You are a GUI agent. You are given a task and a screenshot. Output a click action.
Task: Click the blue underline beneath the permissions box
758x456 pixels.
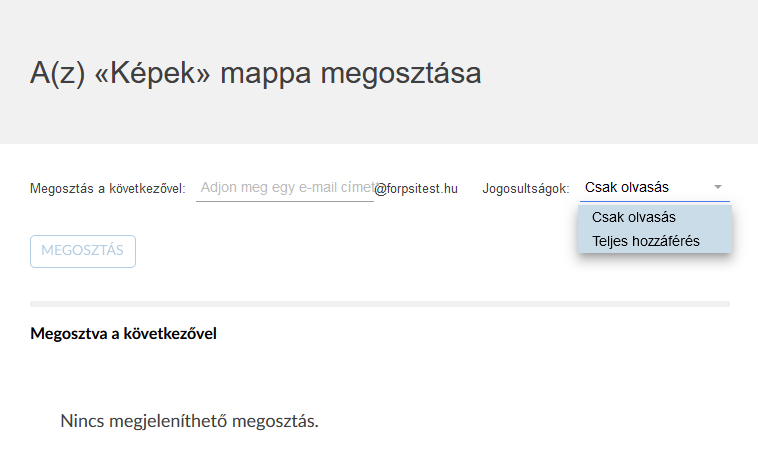[655, 201]
